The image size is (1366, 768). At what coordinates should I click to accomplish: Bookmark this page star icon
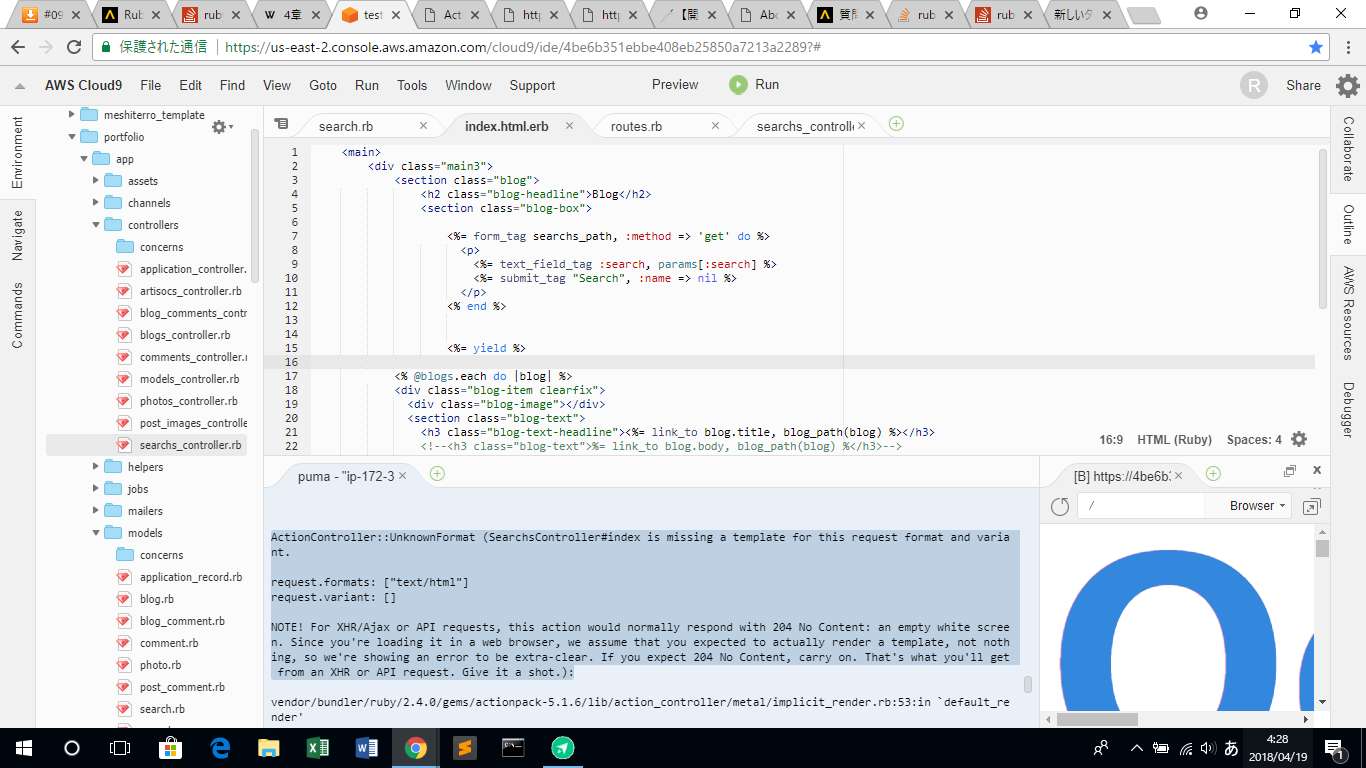[1316, 47]
